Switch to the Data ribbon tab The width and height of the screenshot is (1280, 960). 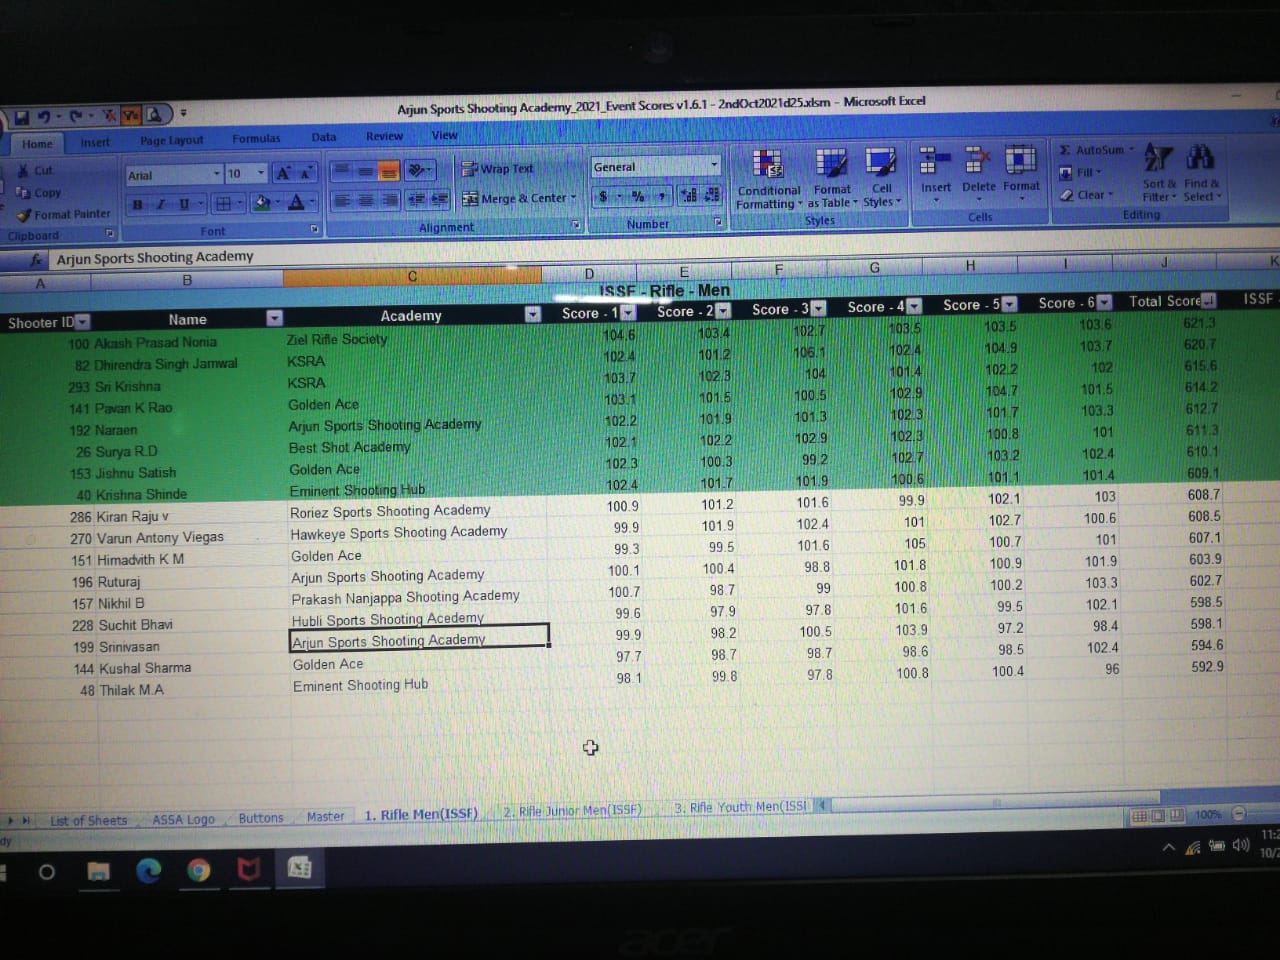point(323,137)
